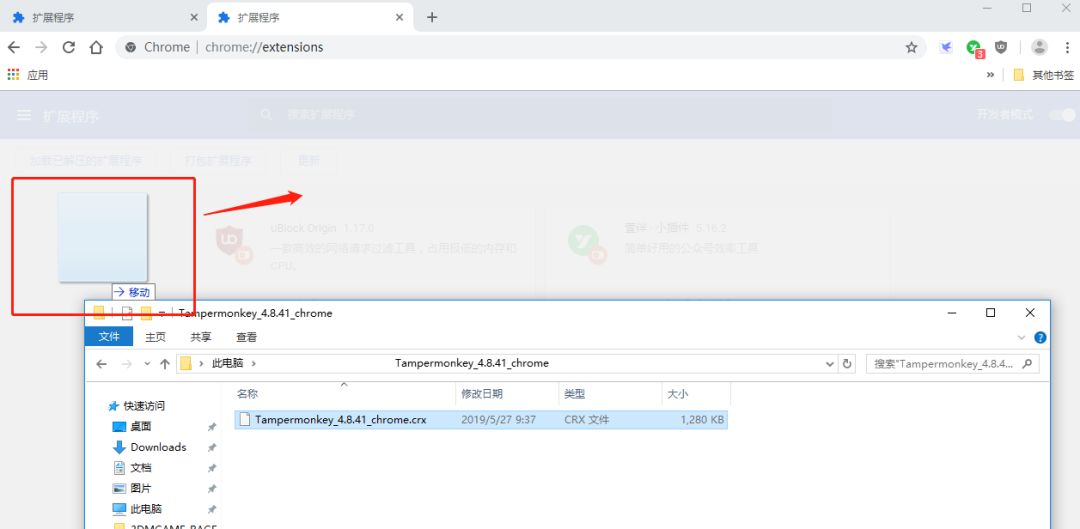Reload the extensions page
This screenshot has height=529, width=1080.
point(68,47)
